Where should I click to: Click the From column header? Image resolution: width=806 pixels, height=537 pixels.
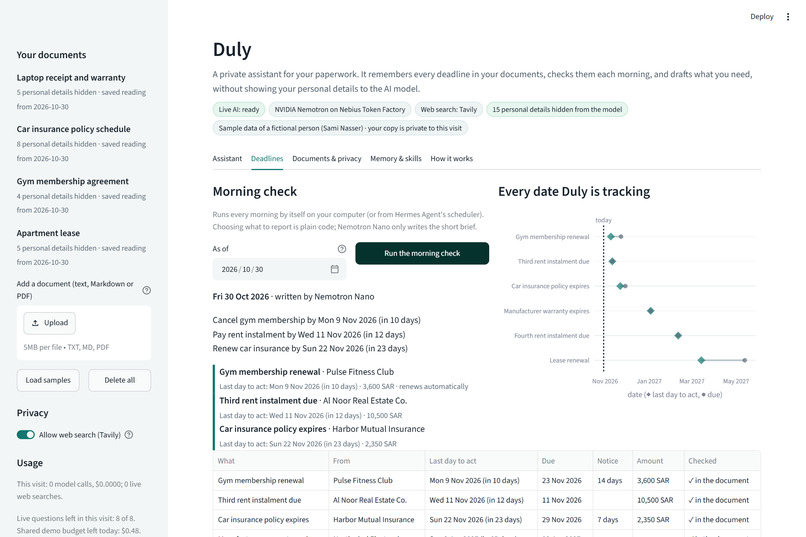pyautogui.click(x=377, y=461)
